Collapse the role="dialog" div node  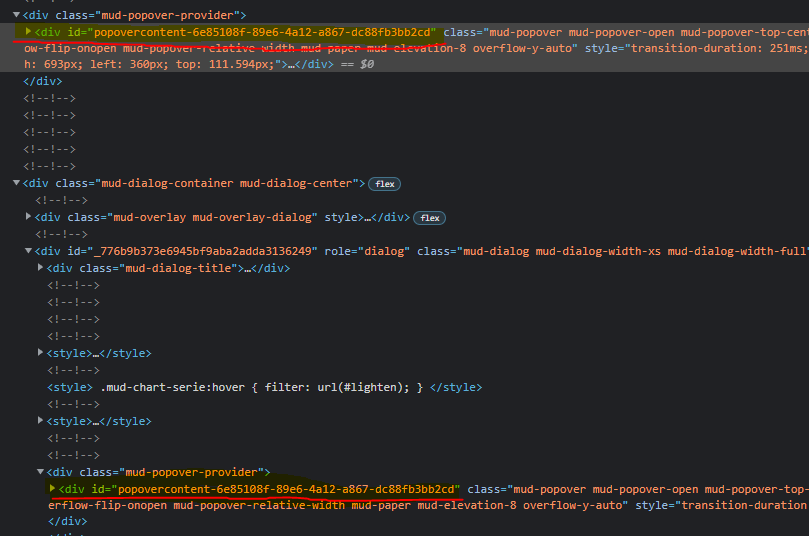click(28, 251)
